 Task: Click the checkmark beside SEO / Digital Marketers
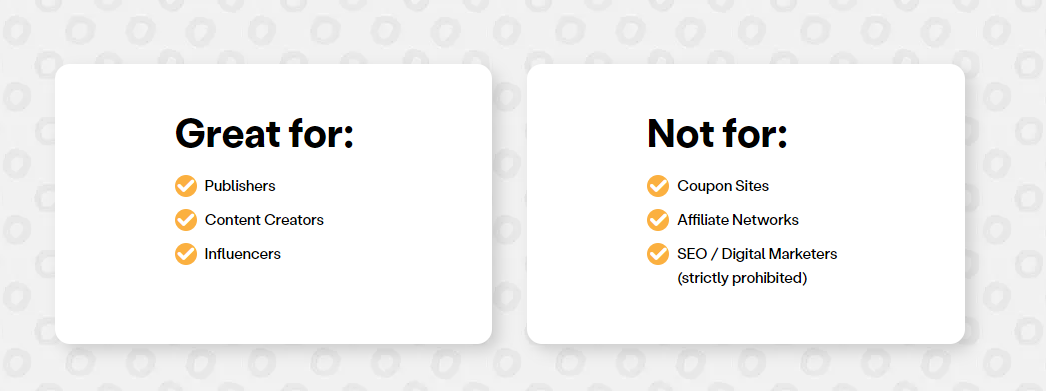coord(658,254)
